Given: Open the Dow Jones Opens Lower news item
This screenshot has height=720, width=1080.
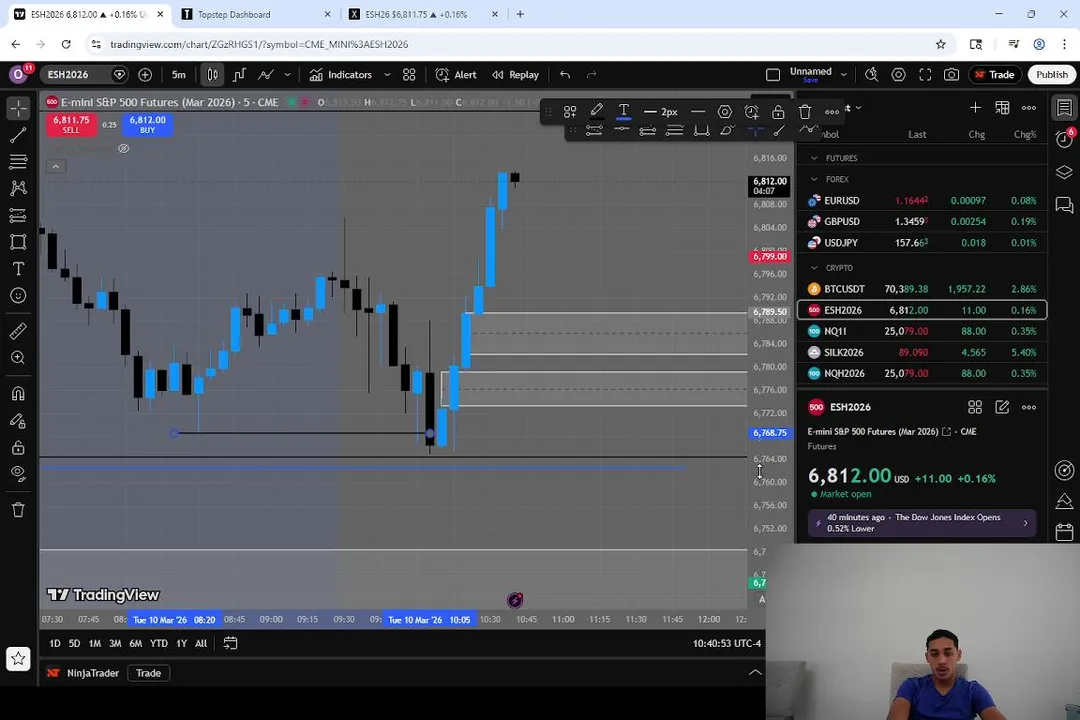Looking at the screenshot, I should [x=922, y=523].
